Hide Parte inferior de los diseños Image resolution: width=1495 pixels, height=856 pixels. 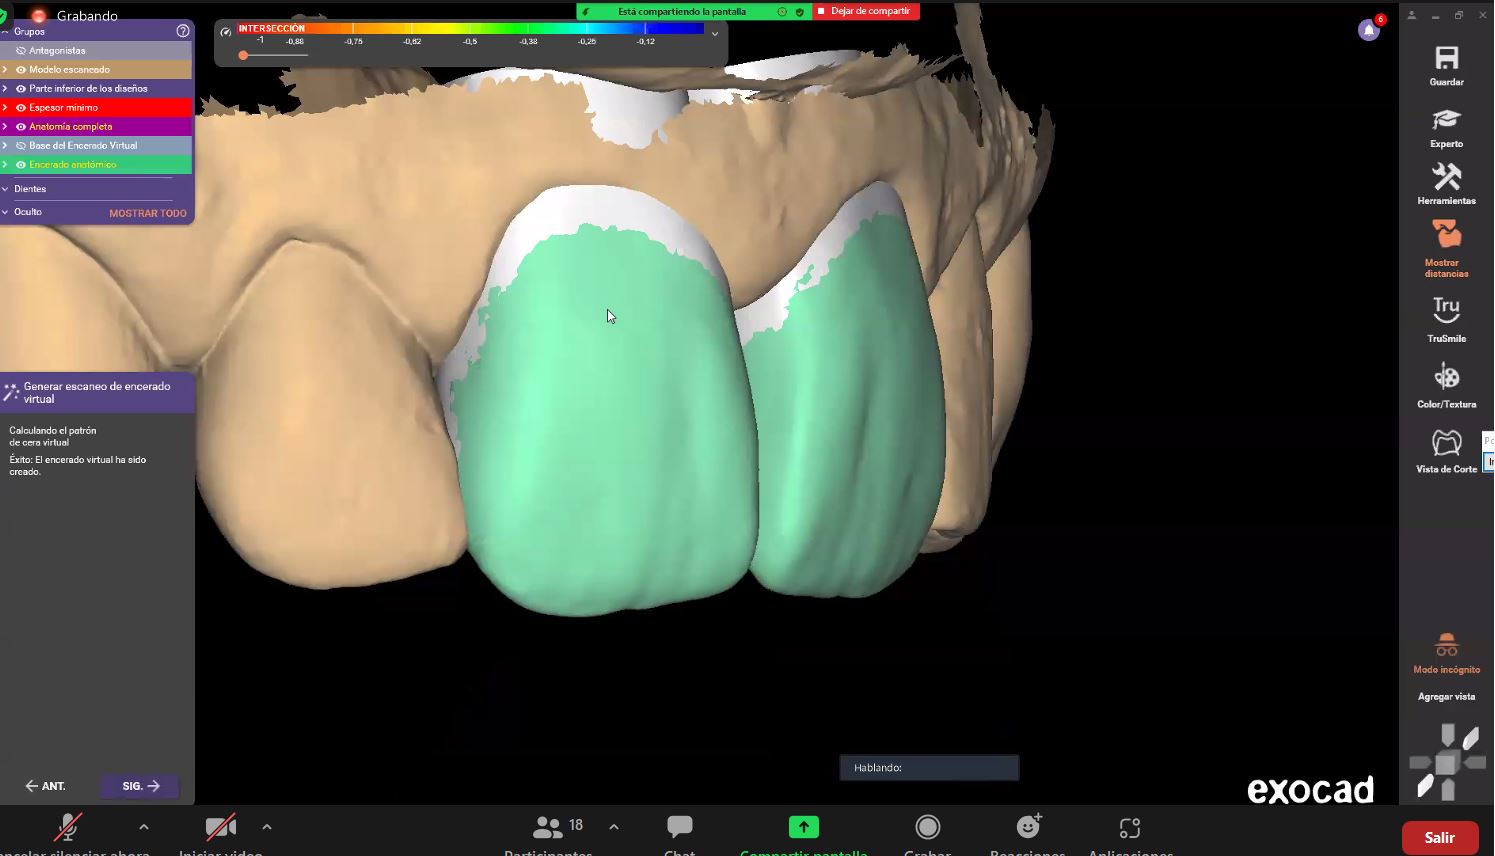[21, 88]
